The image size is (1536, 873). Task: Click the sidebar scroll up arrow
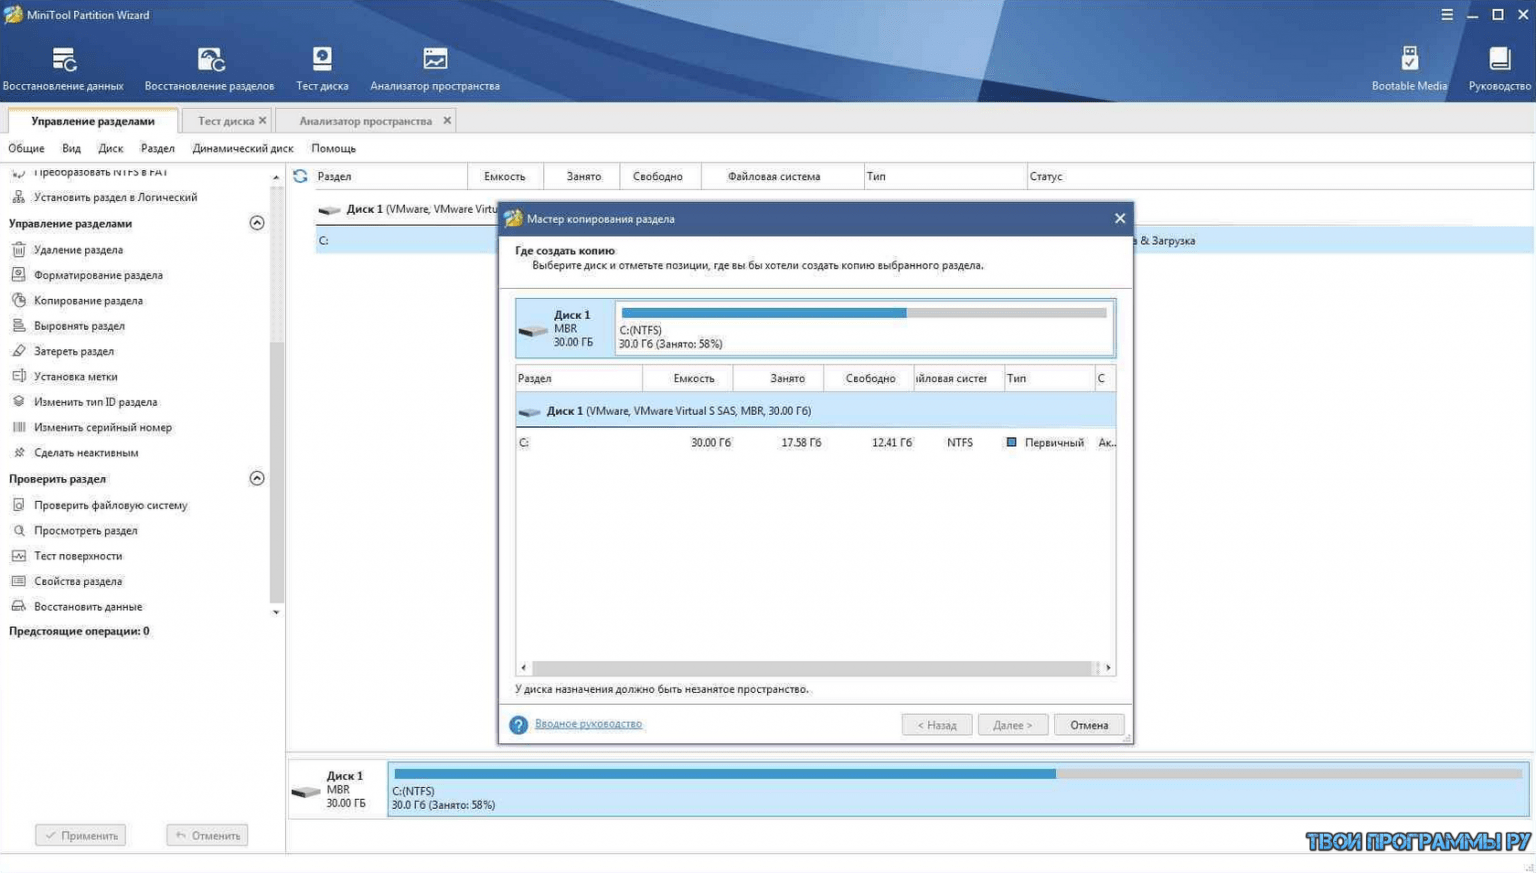(x=276, y=177)
